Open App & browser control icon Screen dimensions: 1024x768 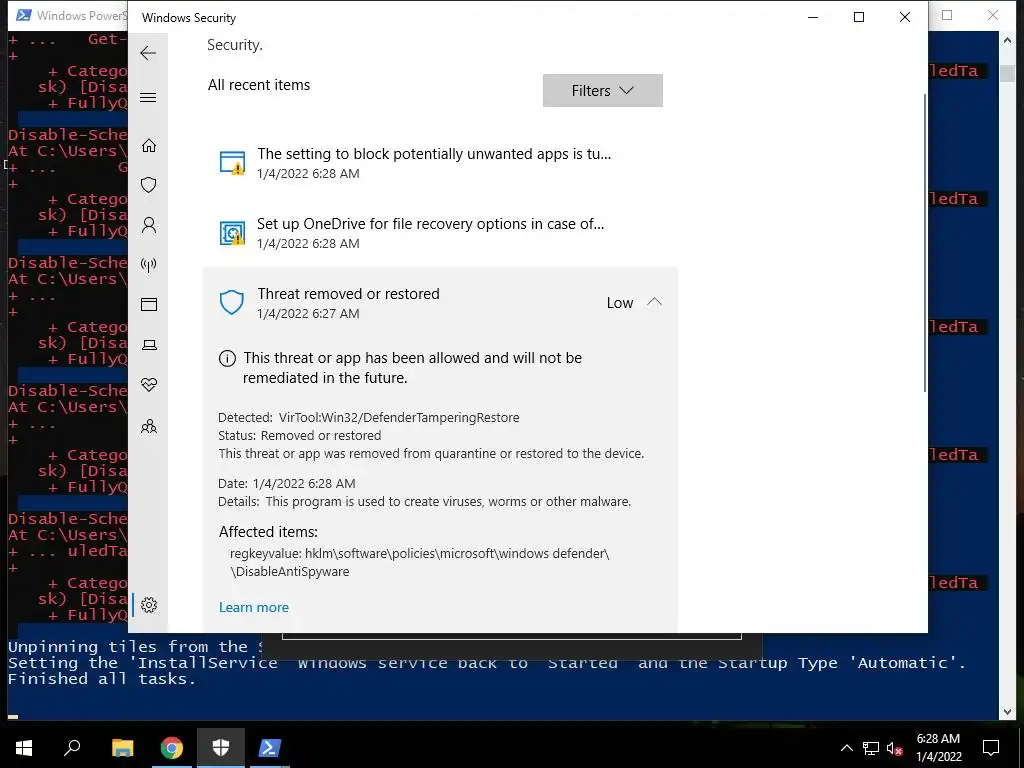click(149, 304)
